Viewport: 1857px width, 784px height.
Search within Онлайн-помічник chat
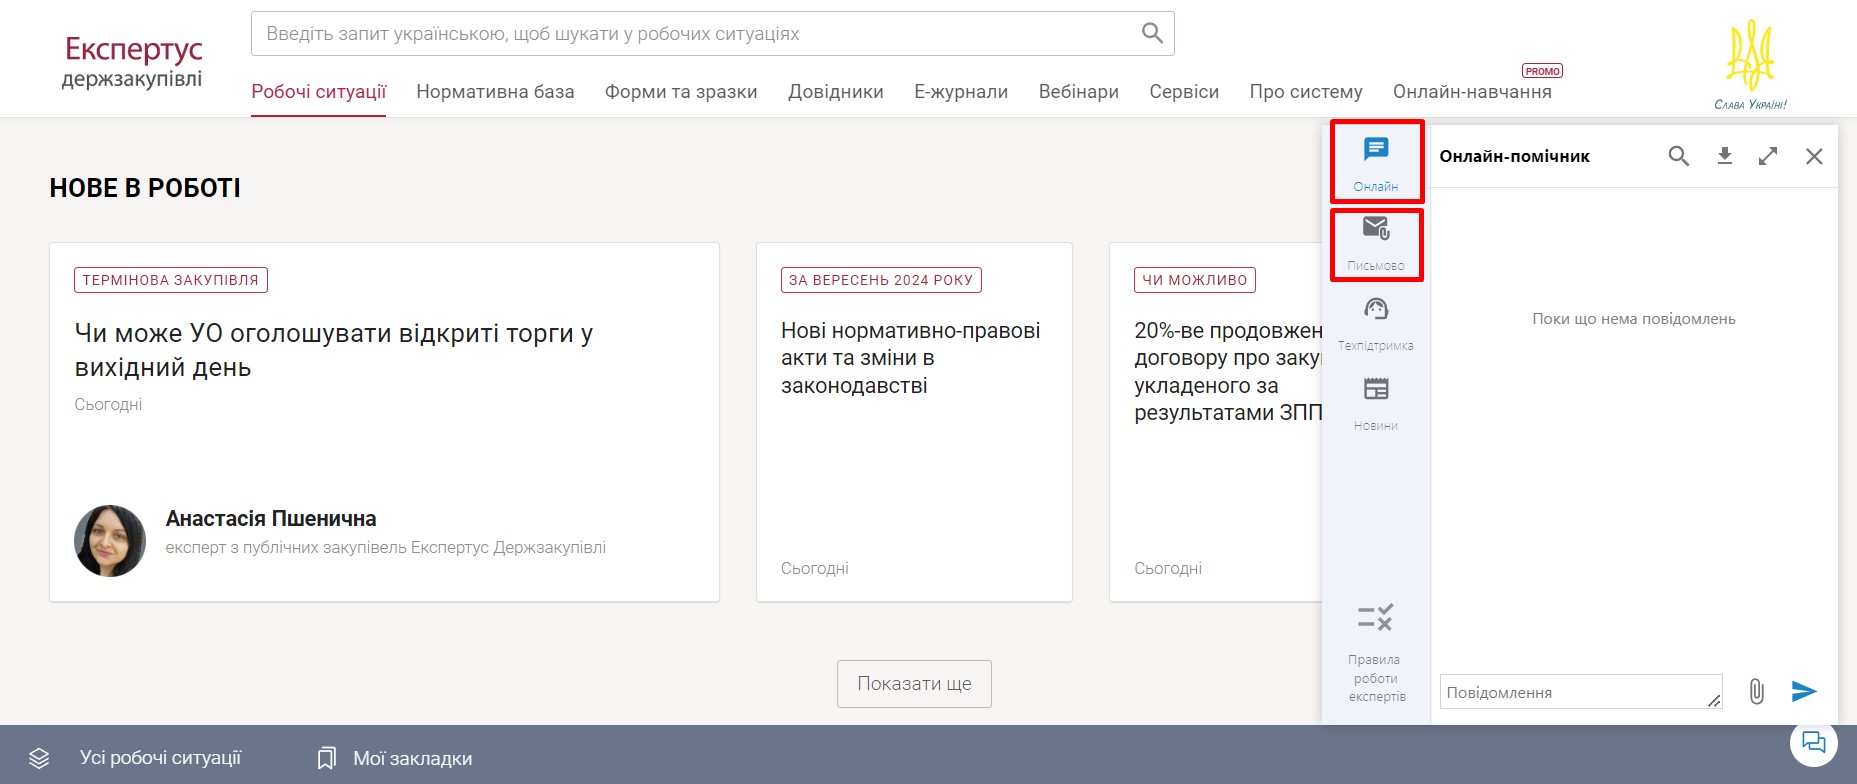(1679, 156)
